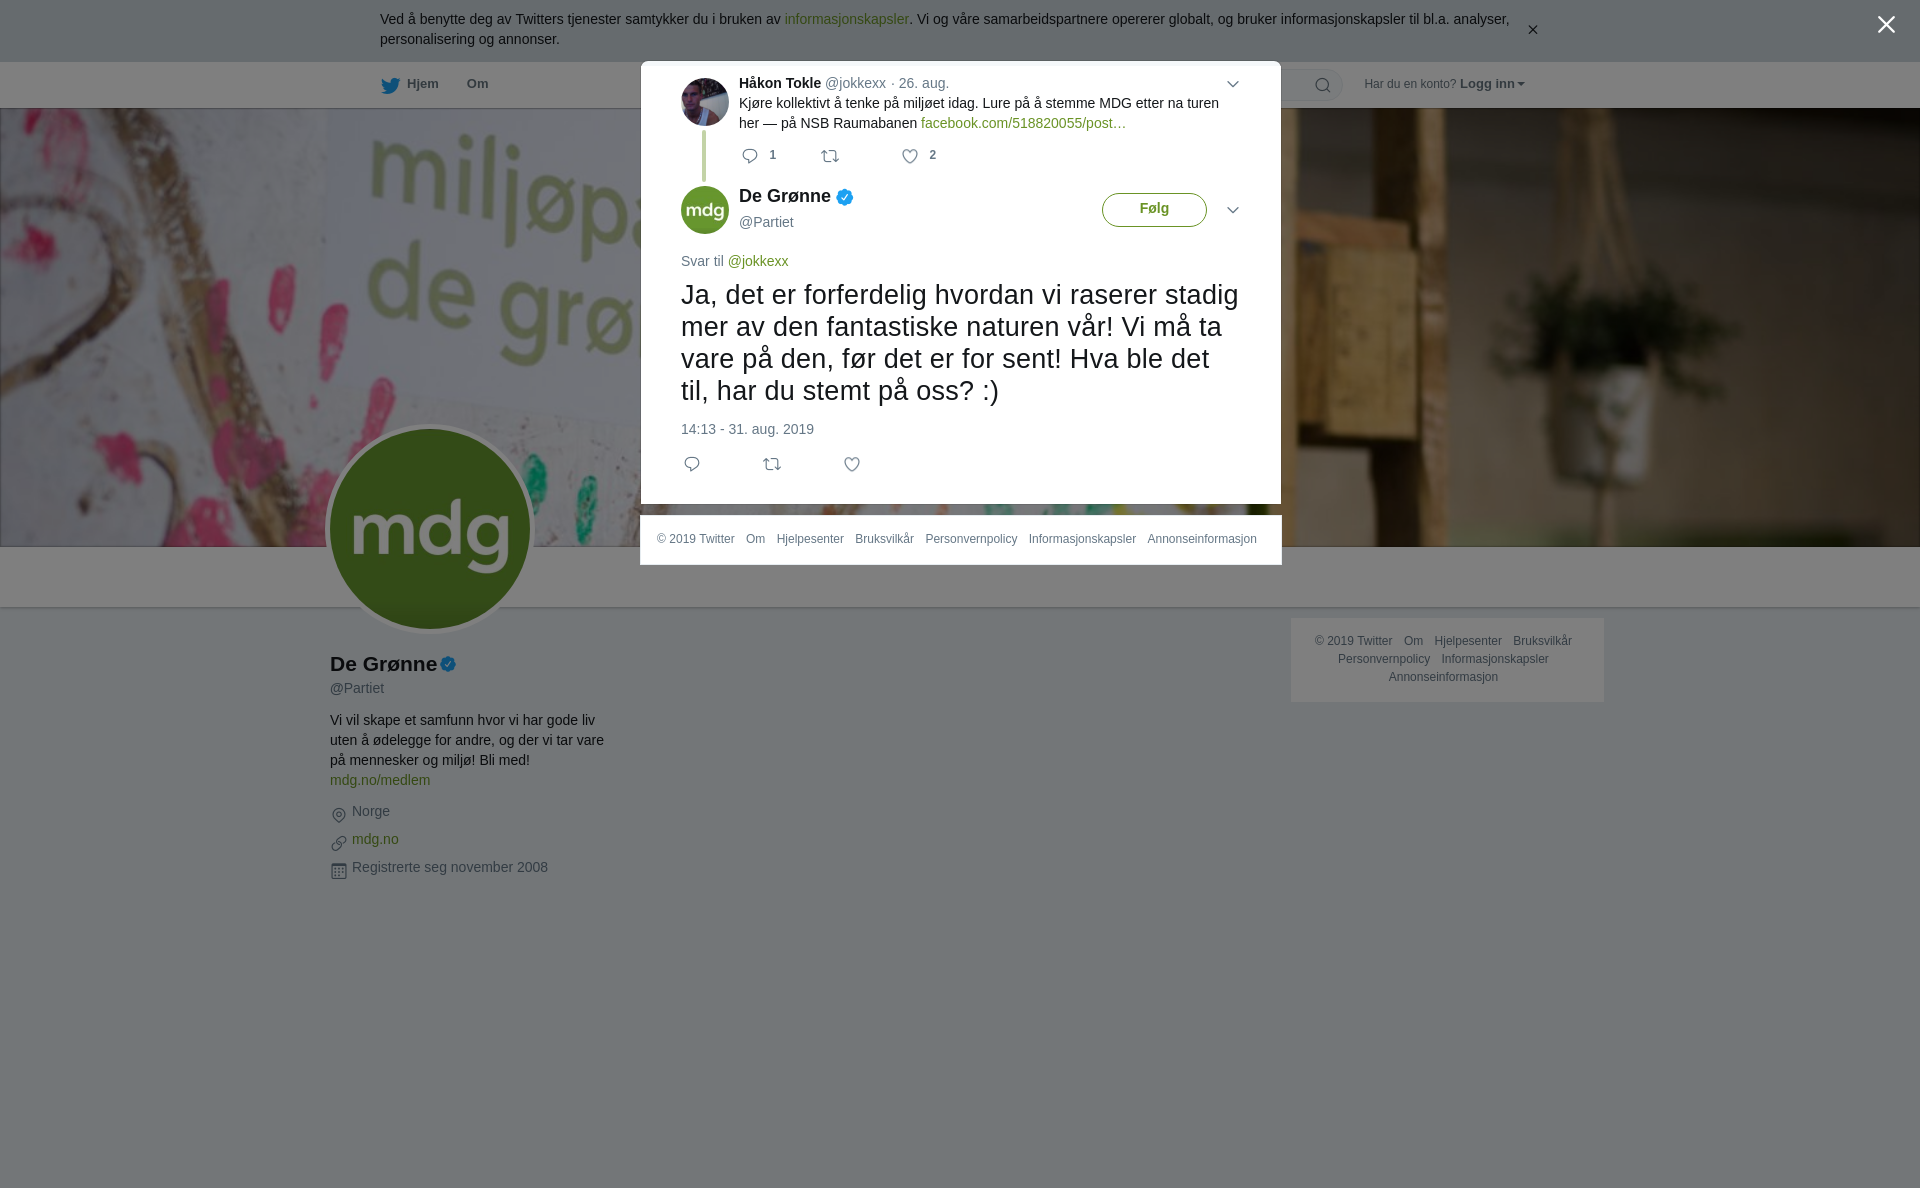Like the De Grønne reply tweet
The image size is (1920, 1188).
coord(852,464)
